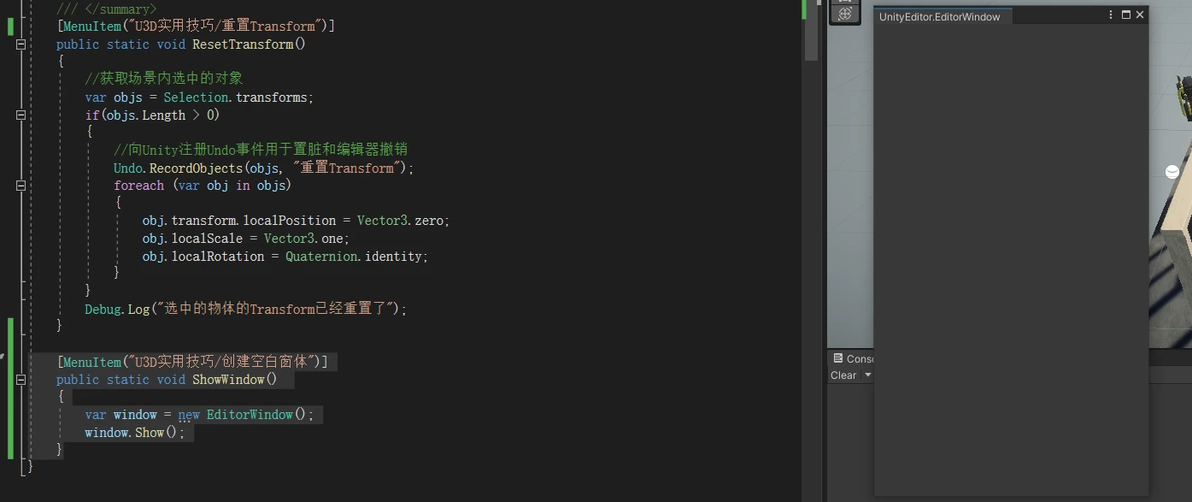Select the UnityEditor.EditorWindow tab

tap(940, 17)
